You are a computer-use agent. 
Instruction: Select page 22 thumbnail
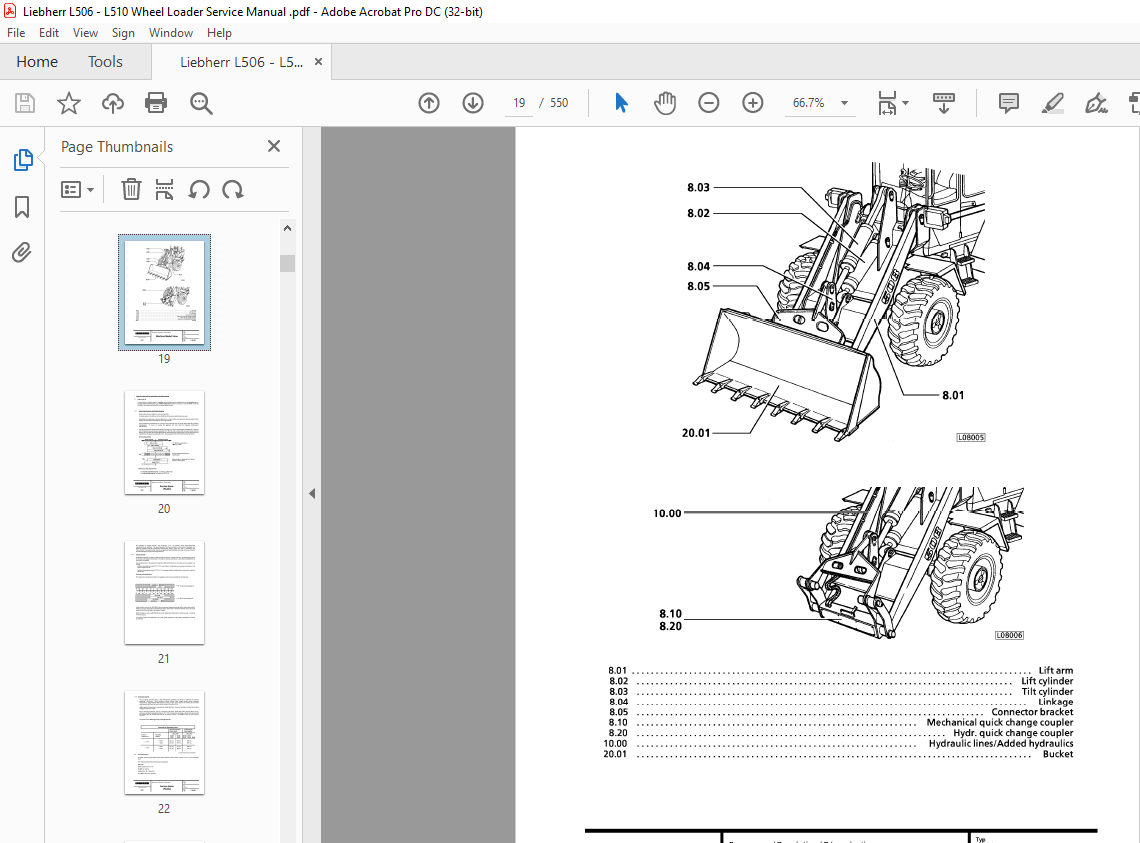(x=164, y=743)
